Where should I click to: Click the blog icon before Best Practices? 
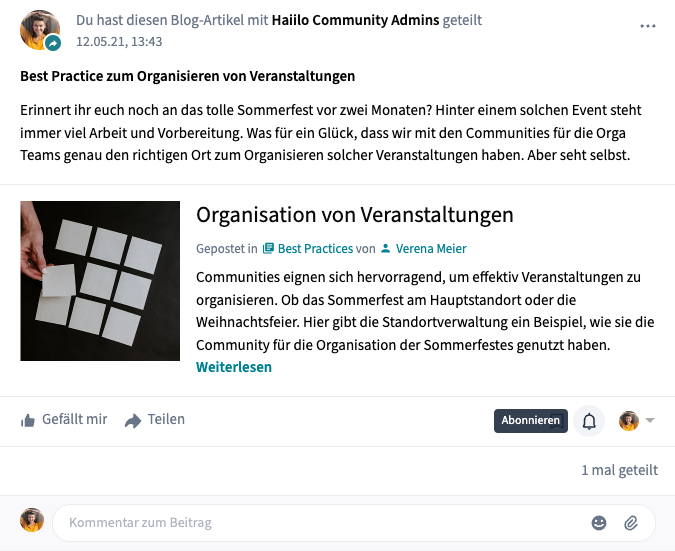[x=268, y=248]
